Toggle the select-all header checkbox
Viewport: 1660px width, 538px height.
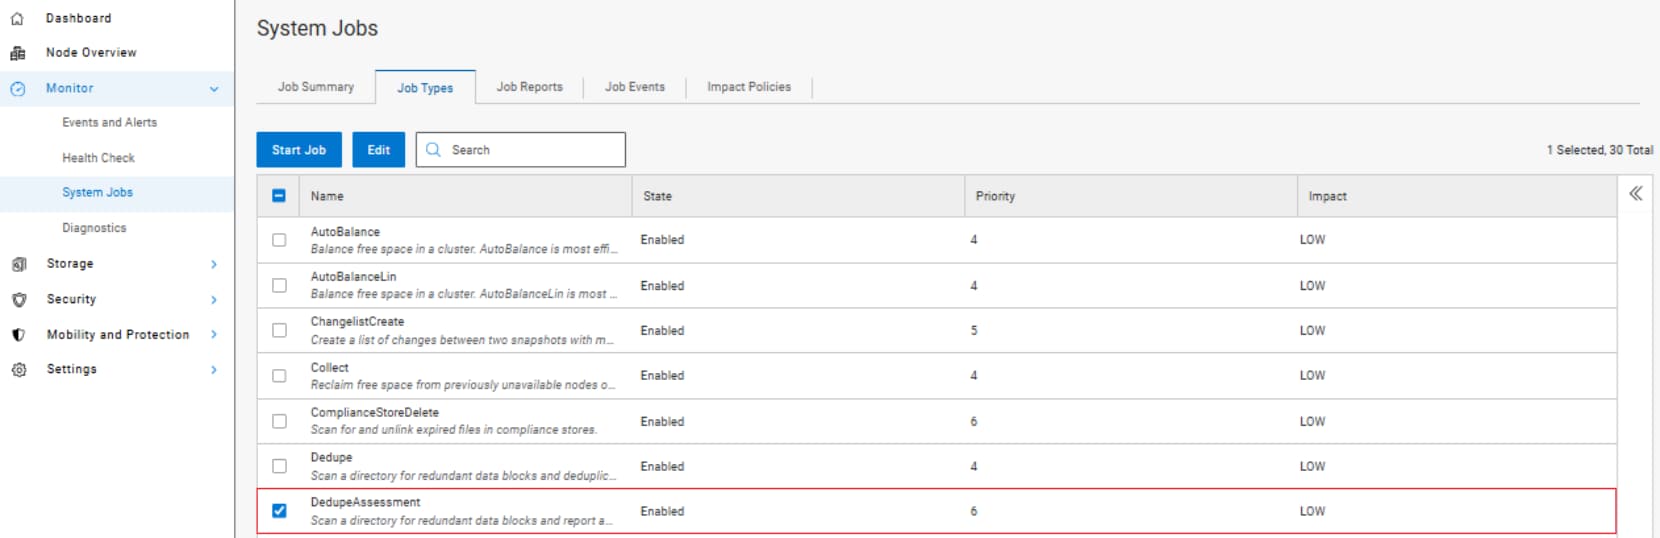tap(279, 196)
